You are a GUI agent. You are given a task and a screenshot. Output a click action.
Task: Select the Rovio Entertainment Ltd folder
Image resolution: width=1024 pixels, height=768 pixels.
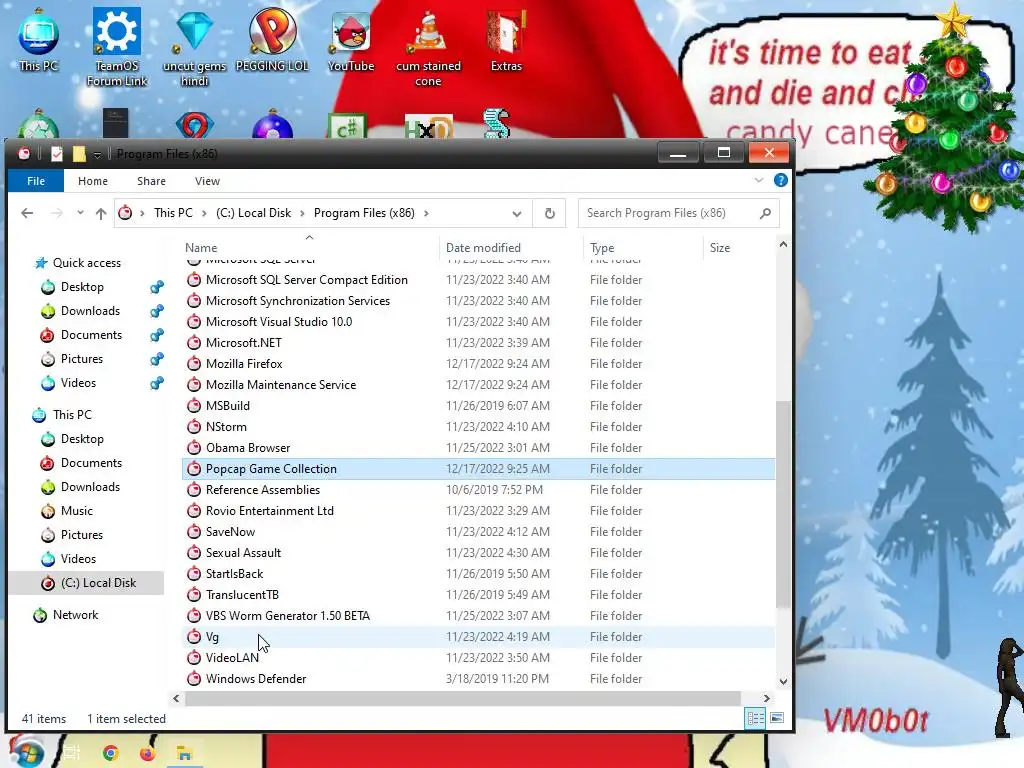478,511
